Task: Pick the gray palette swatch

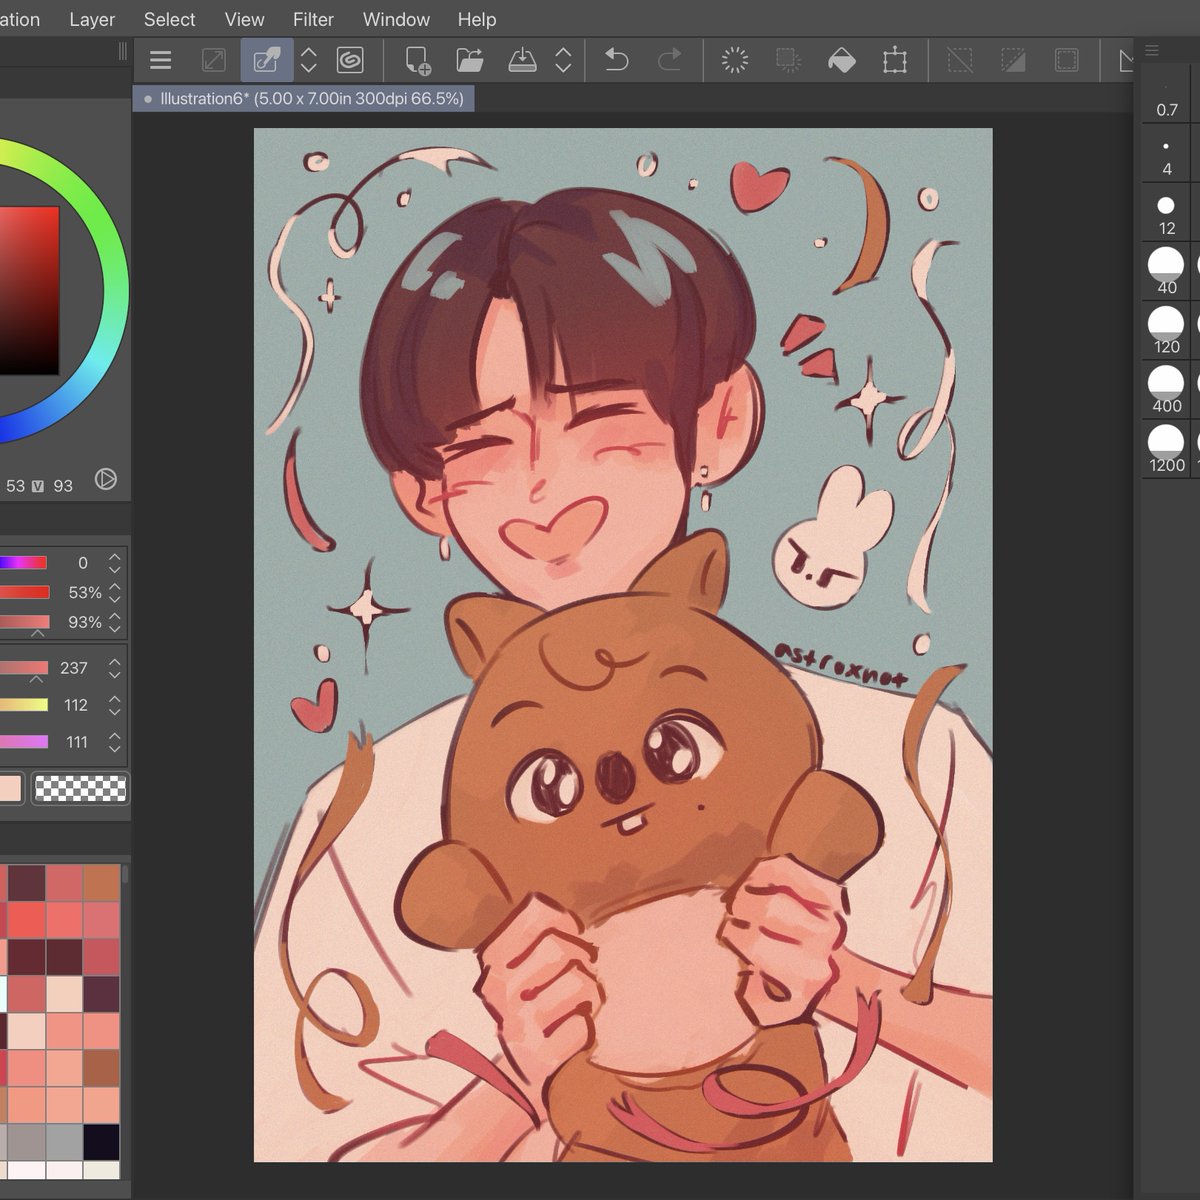Action: (x=64, y=1142)
